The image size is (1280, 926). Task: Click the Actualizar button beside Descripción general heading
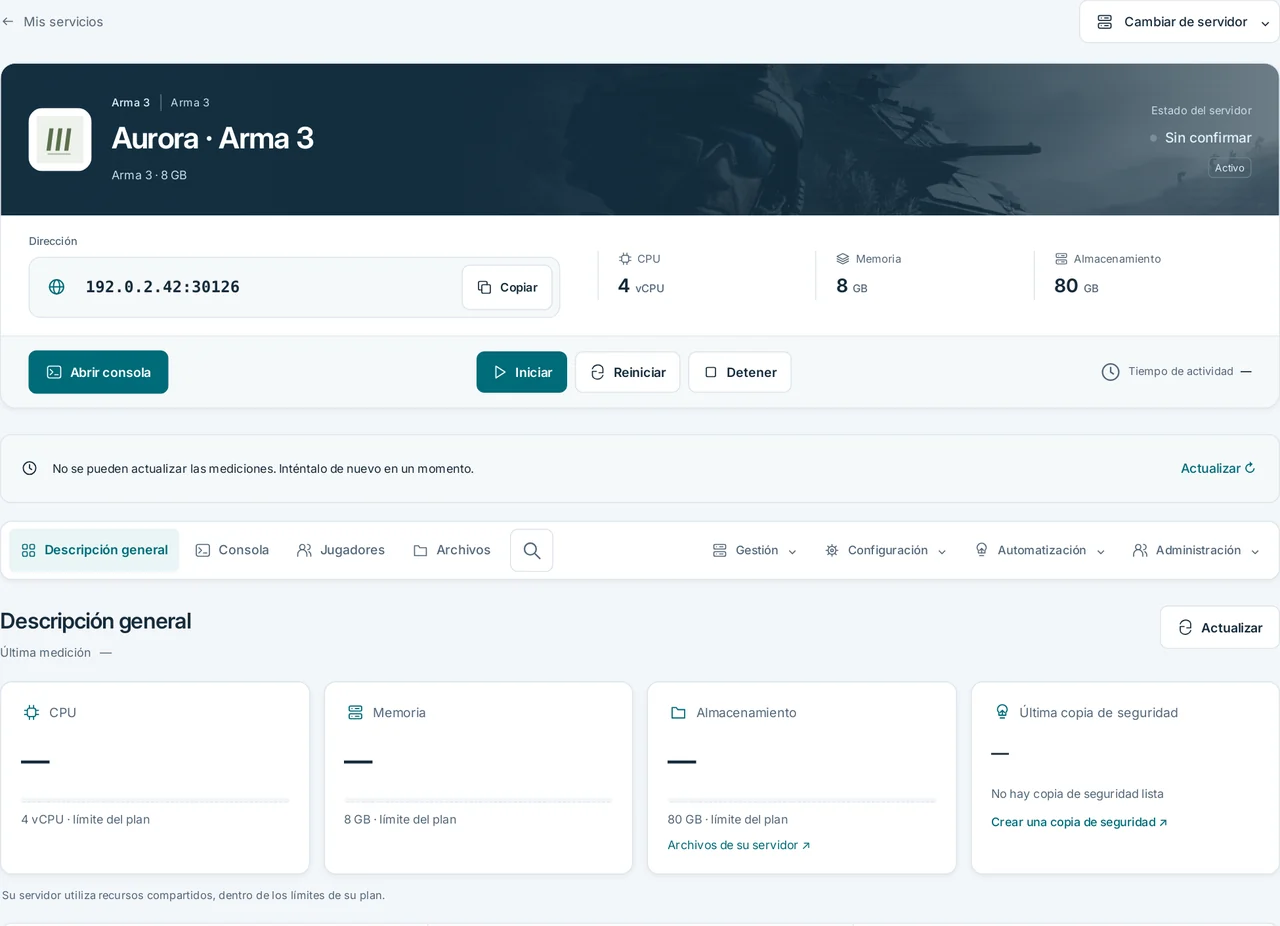pos(1220,627)
